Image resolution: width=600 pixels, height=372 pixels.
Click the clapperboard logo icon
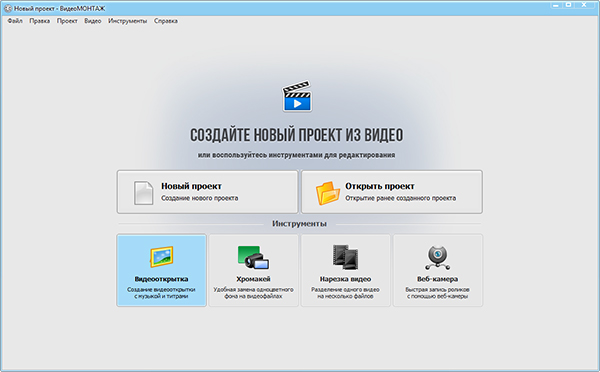[x=297, y=96]
